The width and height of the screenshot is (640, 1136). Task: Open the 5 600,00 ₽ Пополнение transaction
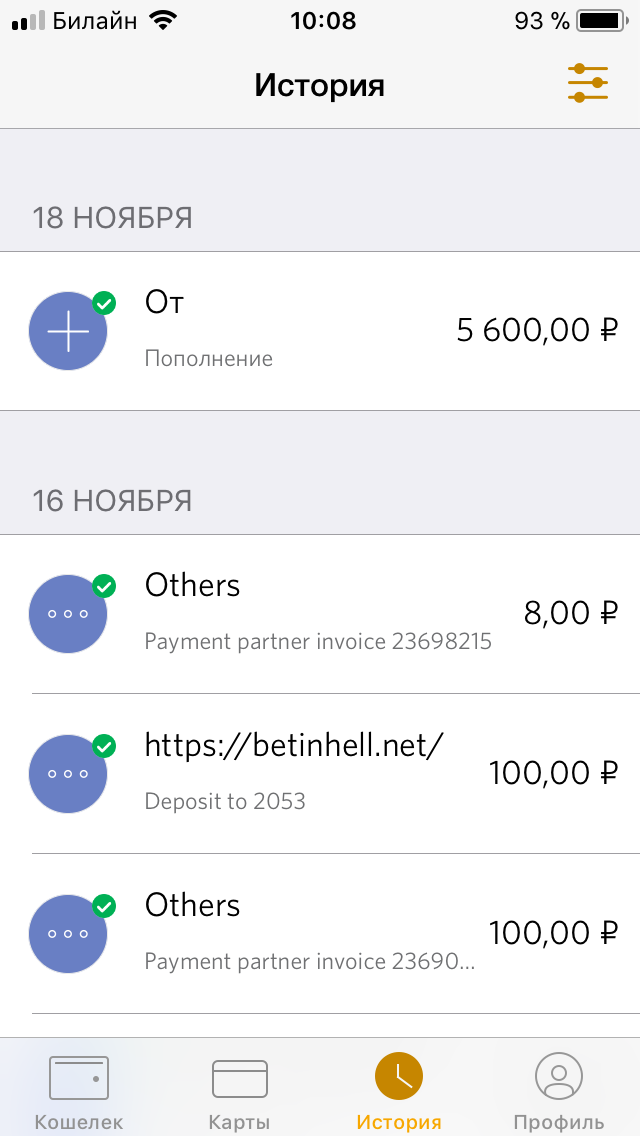click(x=537, y=330)
